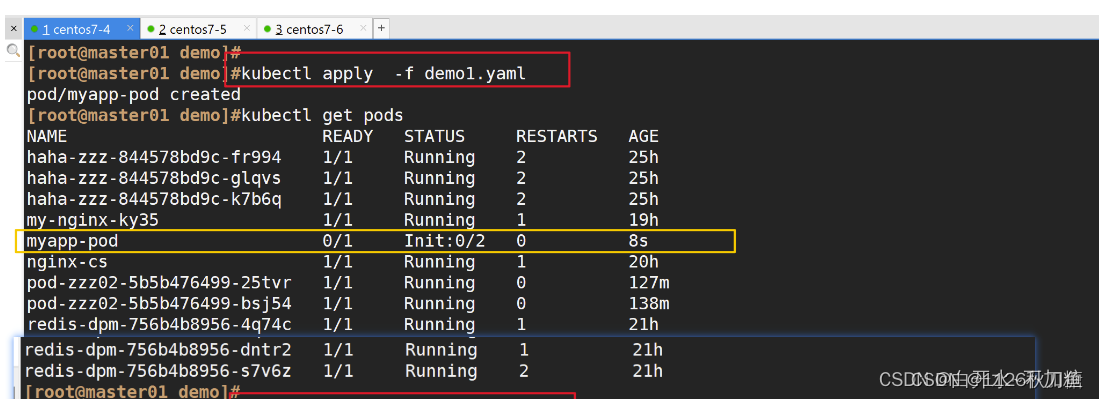Click the kubectl apply -f demo1.yaml command
1099x399 pixels.
tap(383, 73)
